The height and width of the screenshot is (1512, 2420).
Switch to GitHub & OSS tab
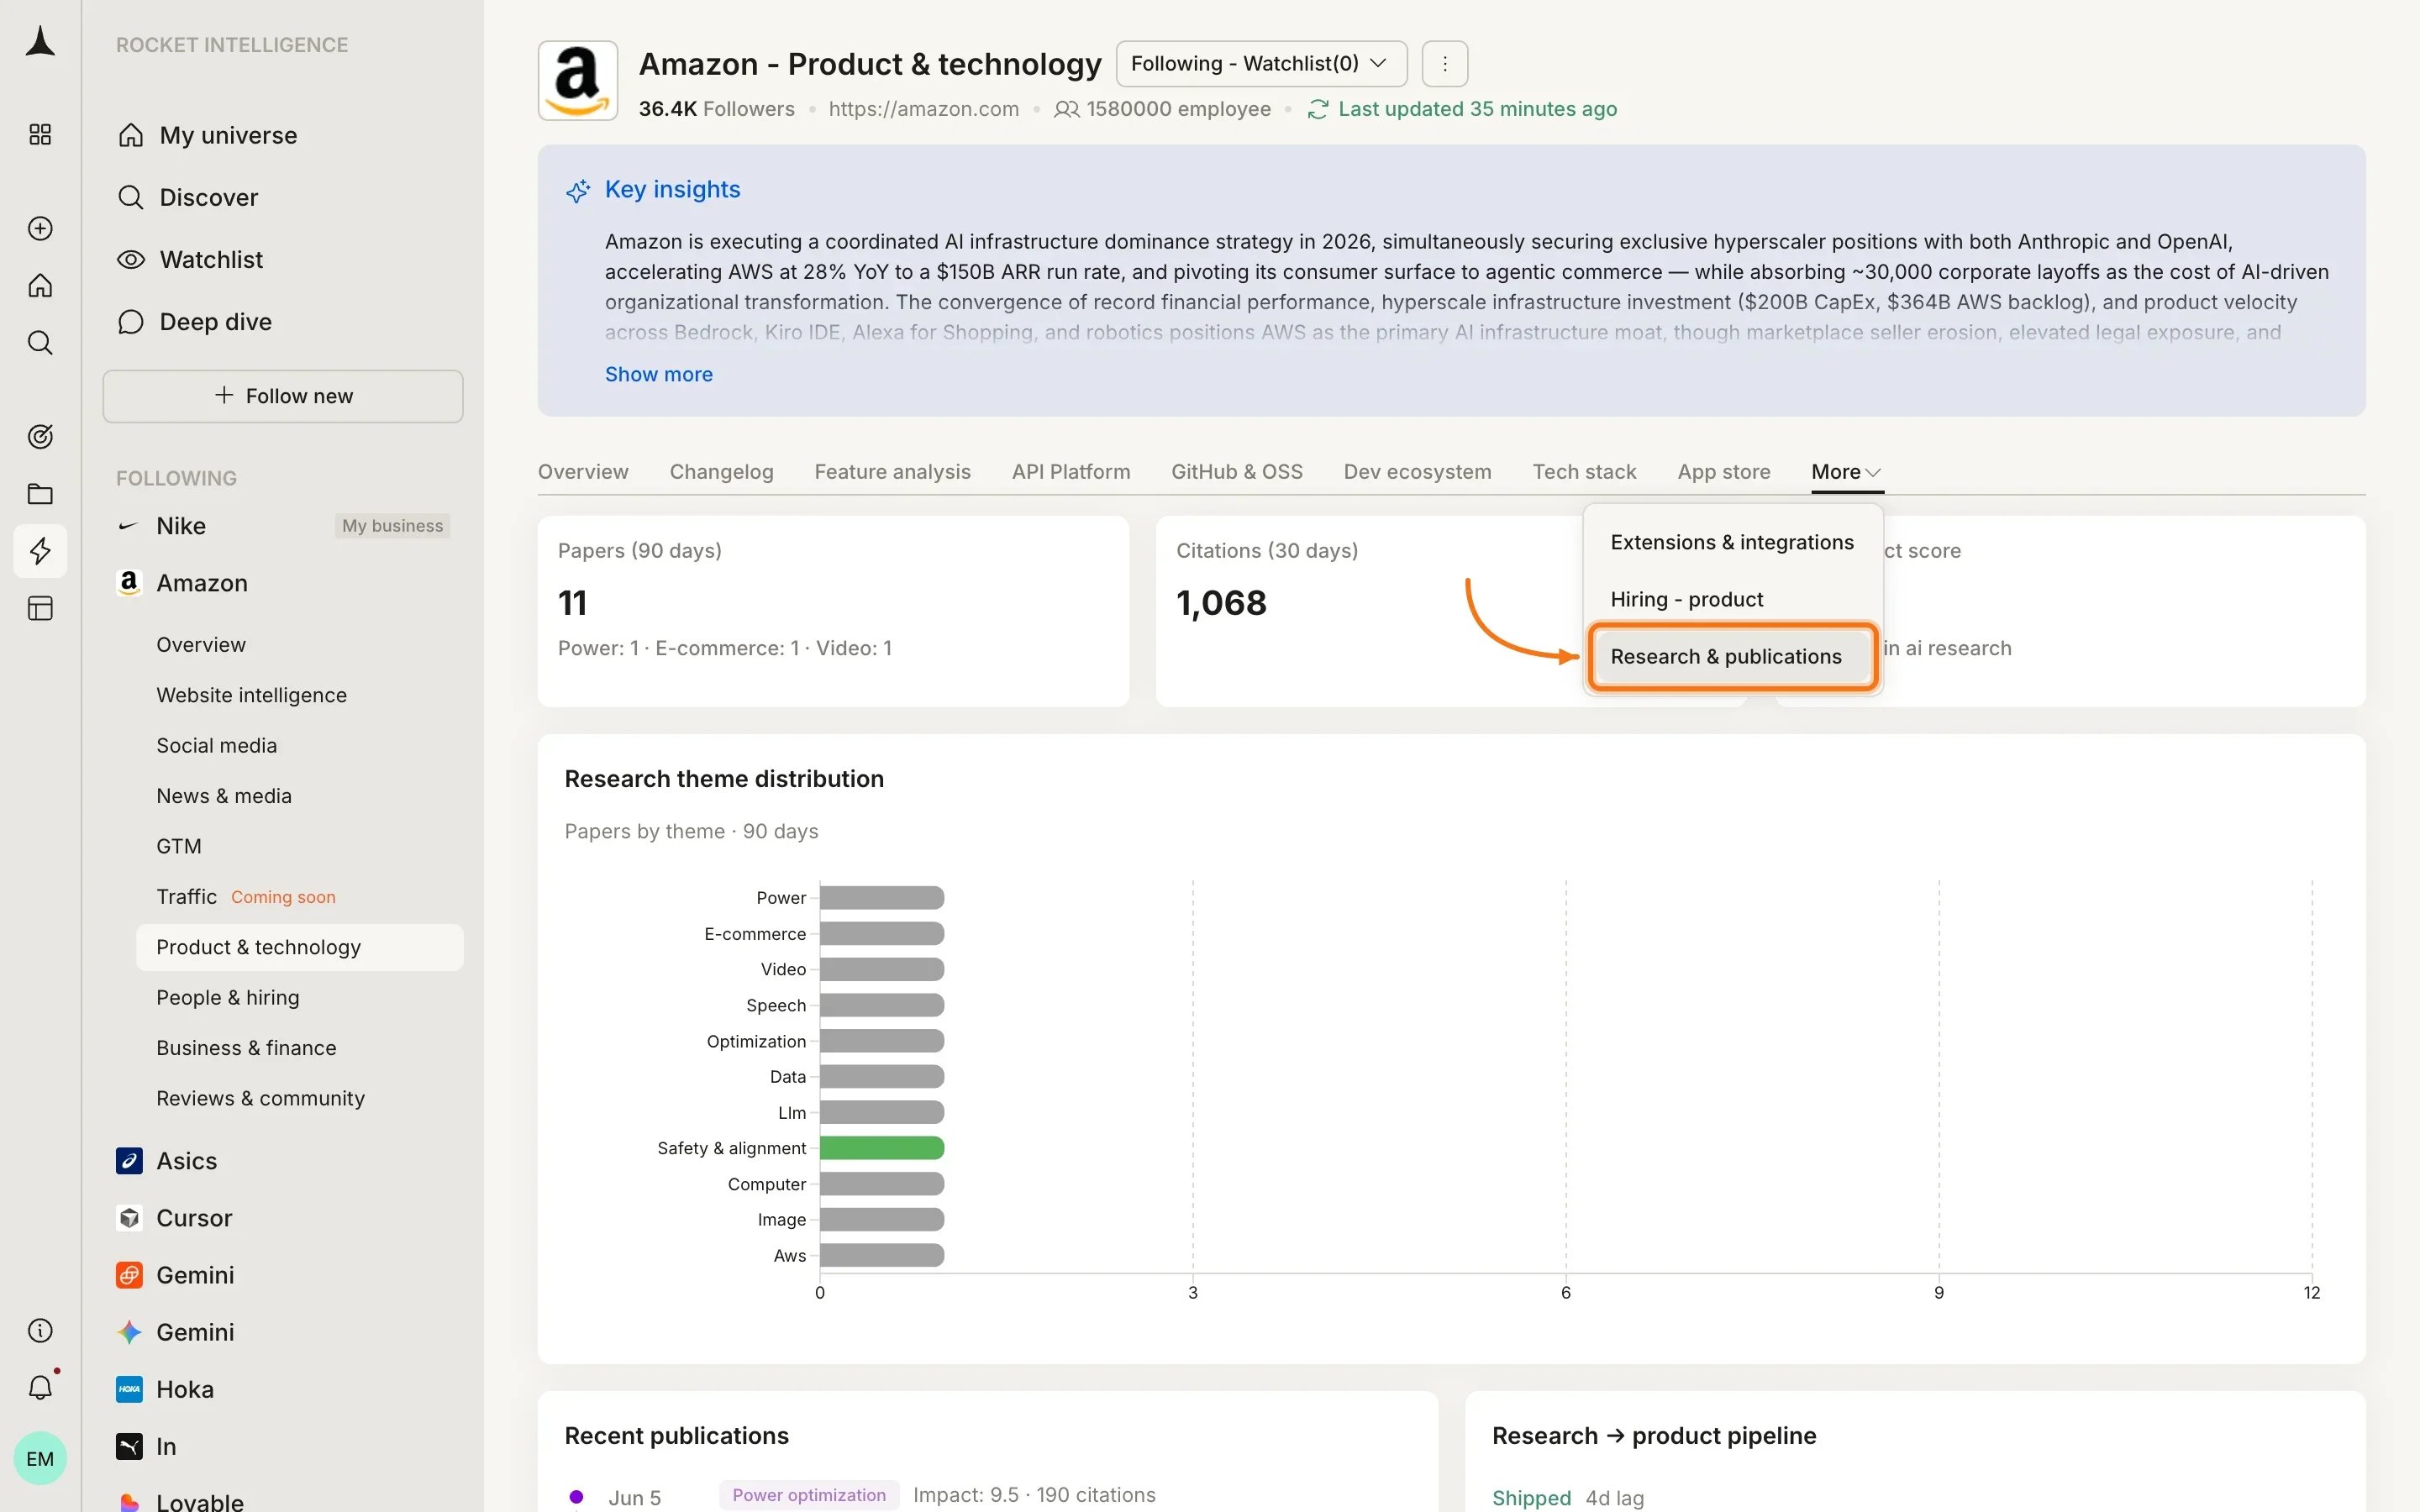tap(1237, 472)
